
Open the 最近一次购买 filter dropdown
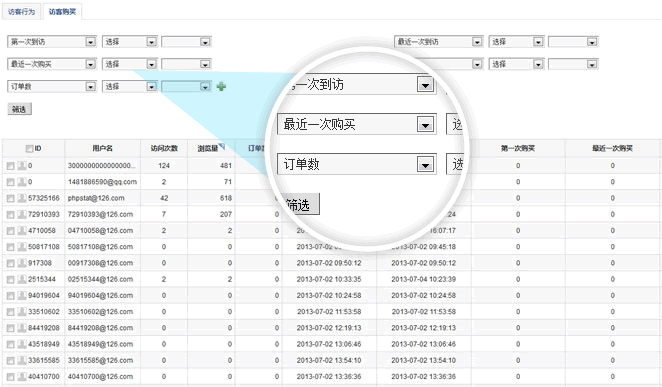click(x=52, y=64)
